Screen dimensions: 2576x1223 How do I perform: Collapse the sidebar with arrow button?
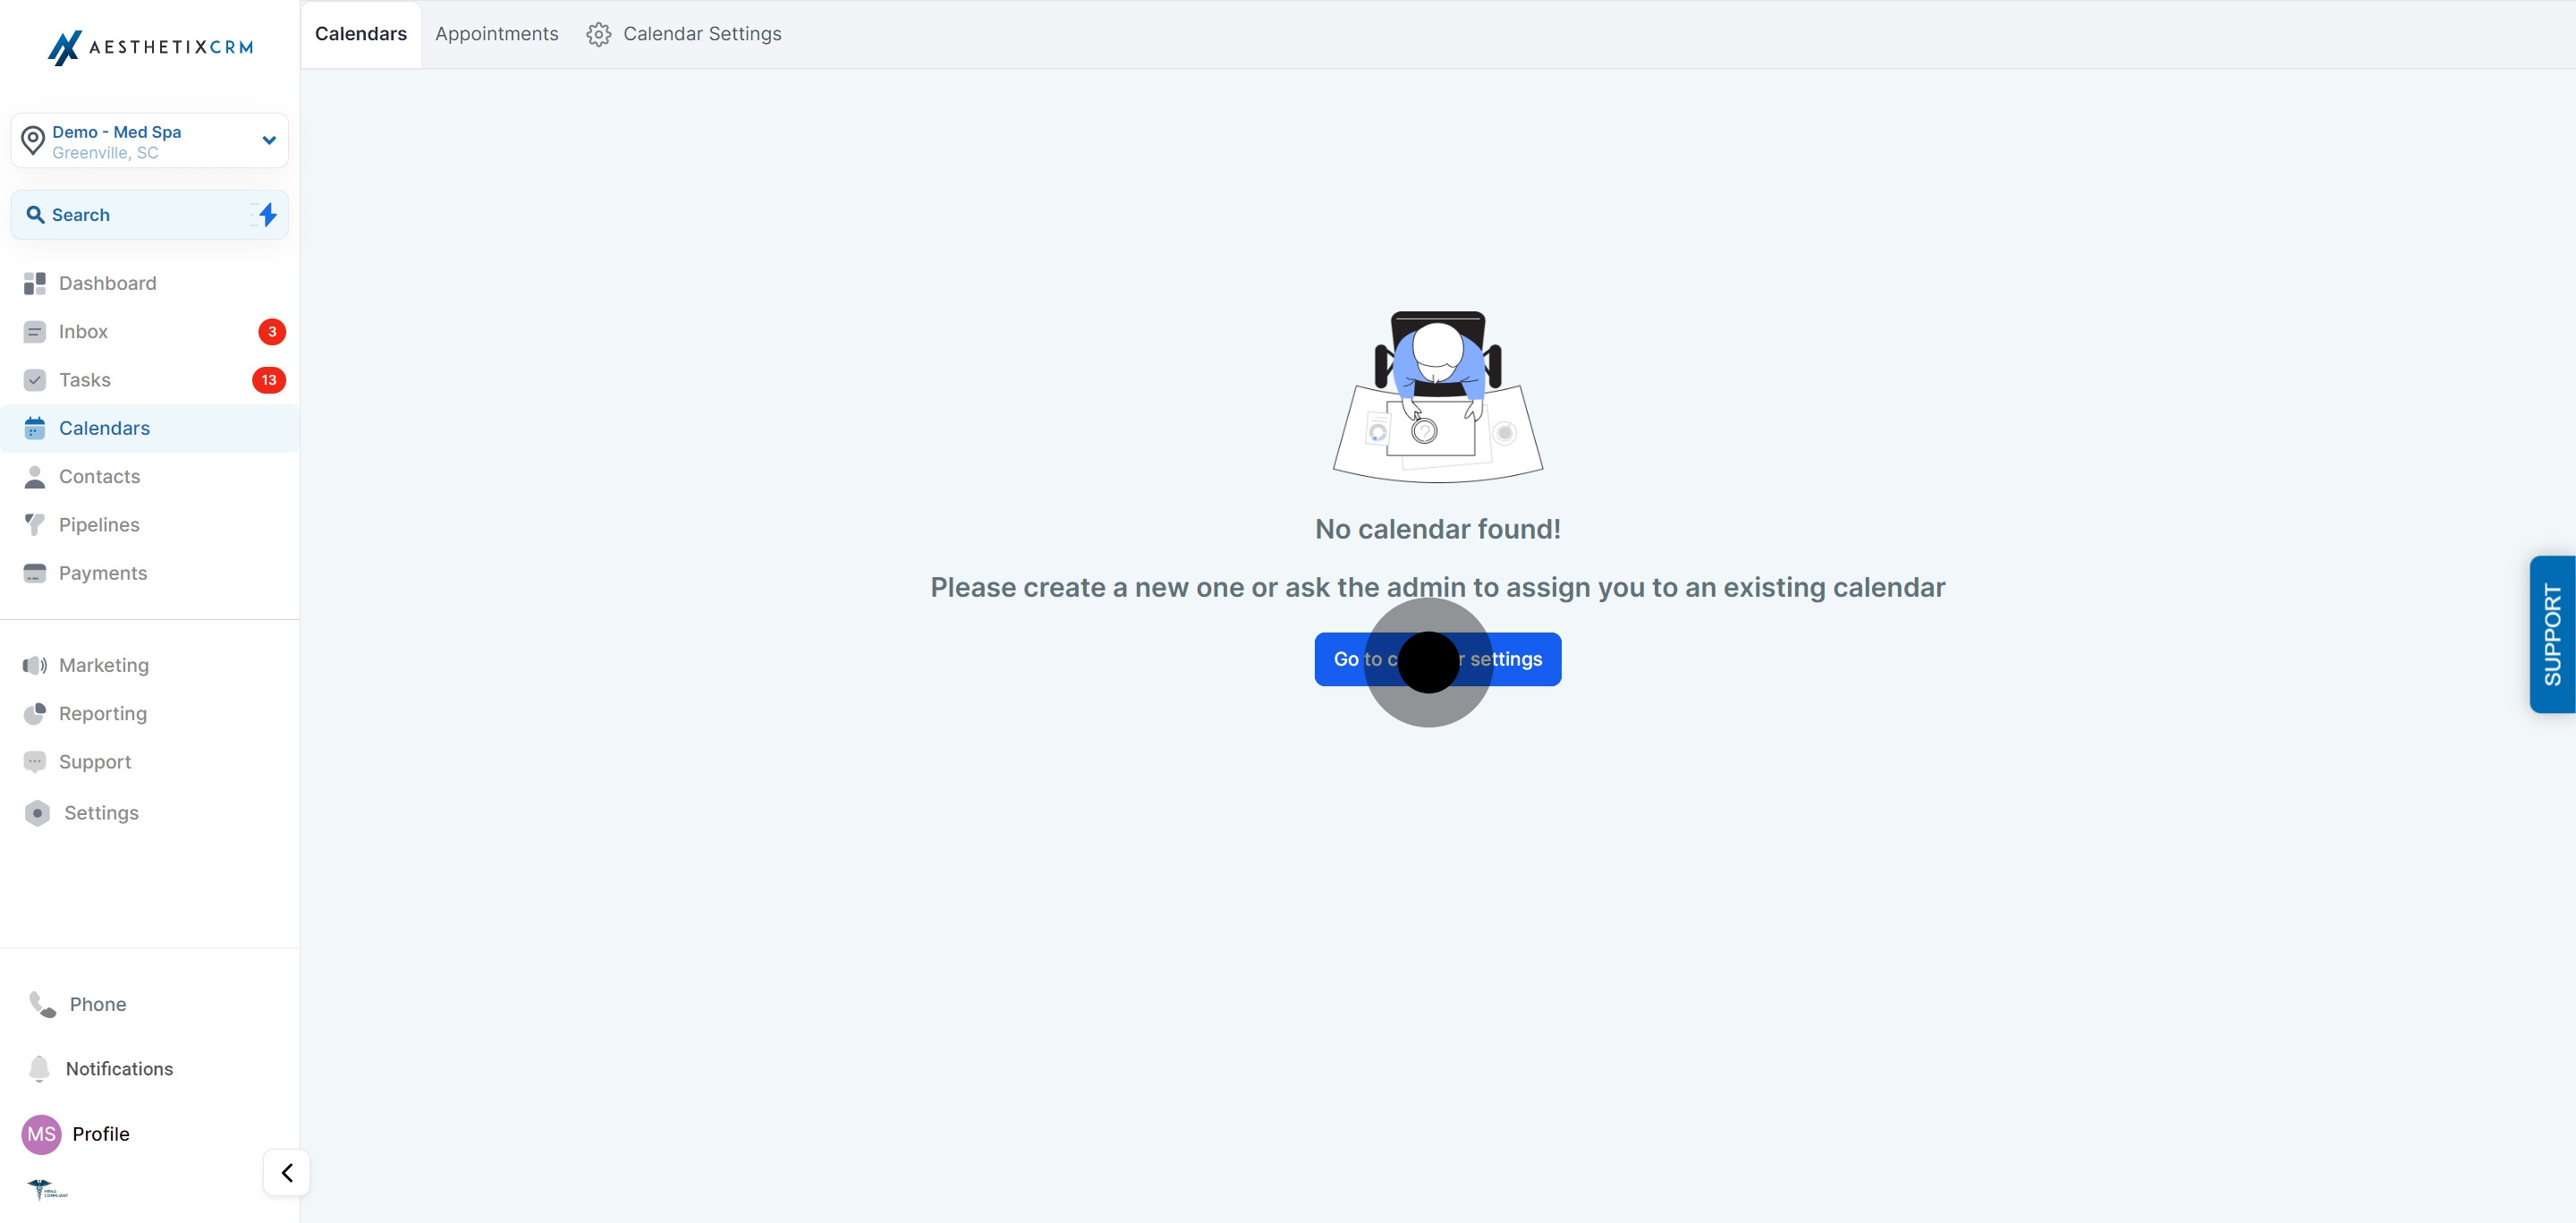286,1172
